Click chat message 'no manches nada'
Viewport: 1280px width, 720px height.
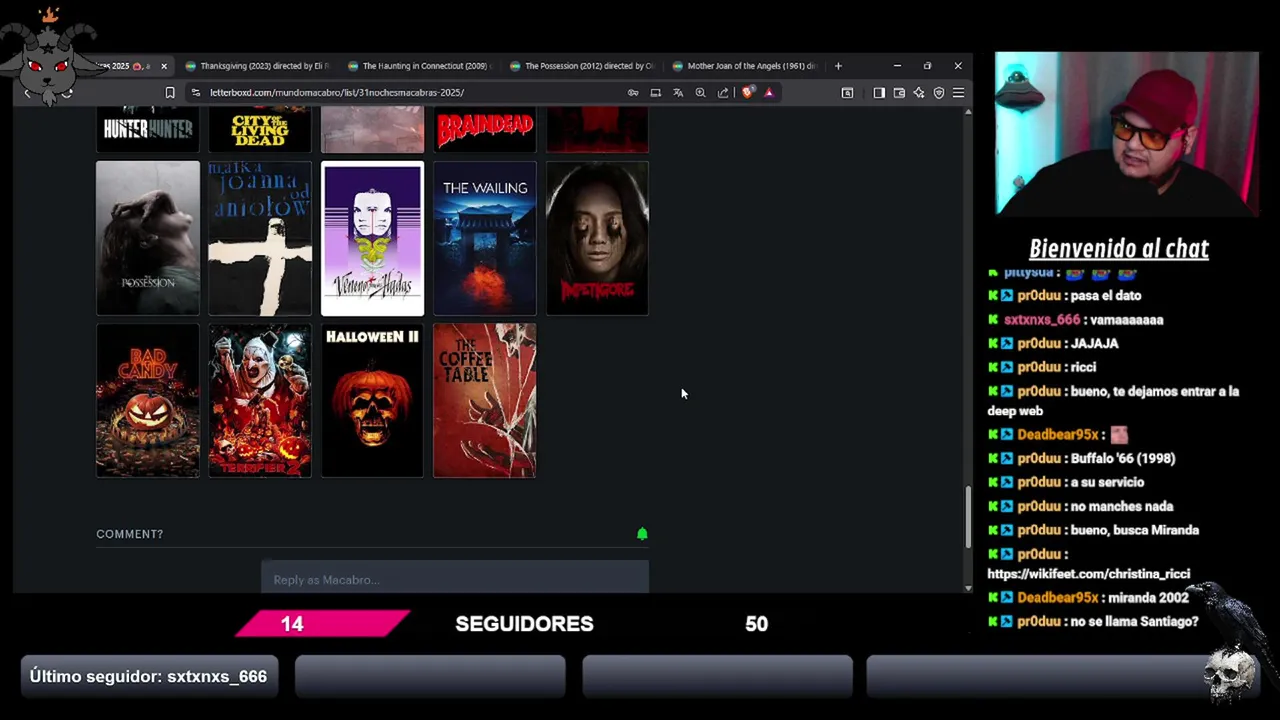[x=1122, y=506]
